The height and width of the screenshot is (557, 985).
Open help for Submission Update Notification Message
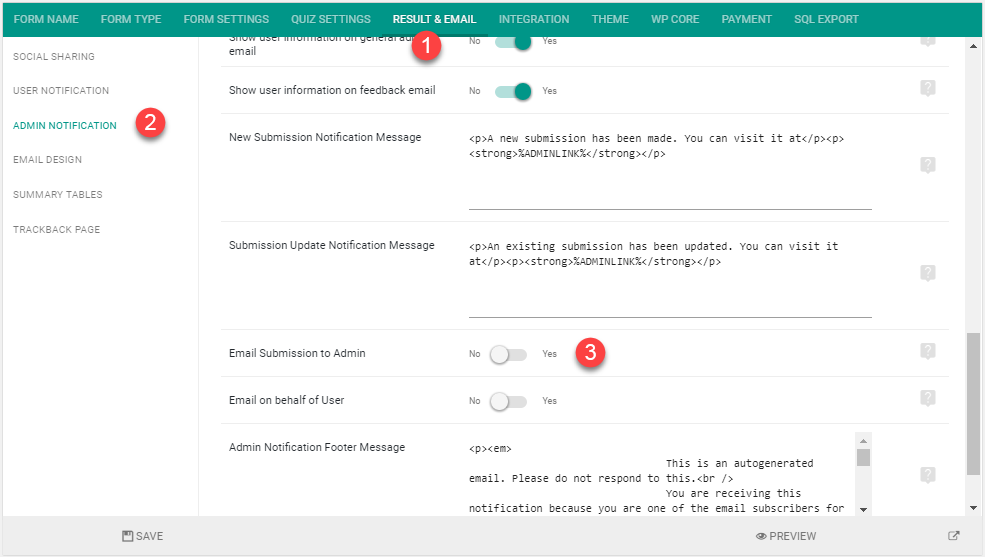coord(928,273)
